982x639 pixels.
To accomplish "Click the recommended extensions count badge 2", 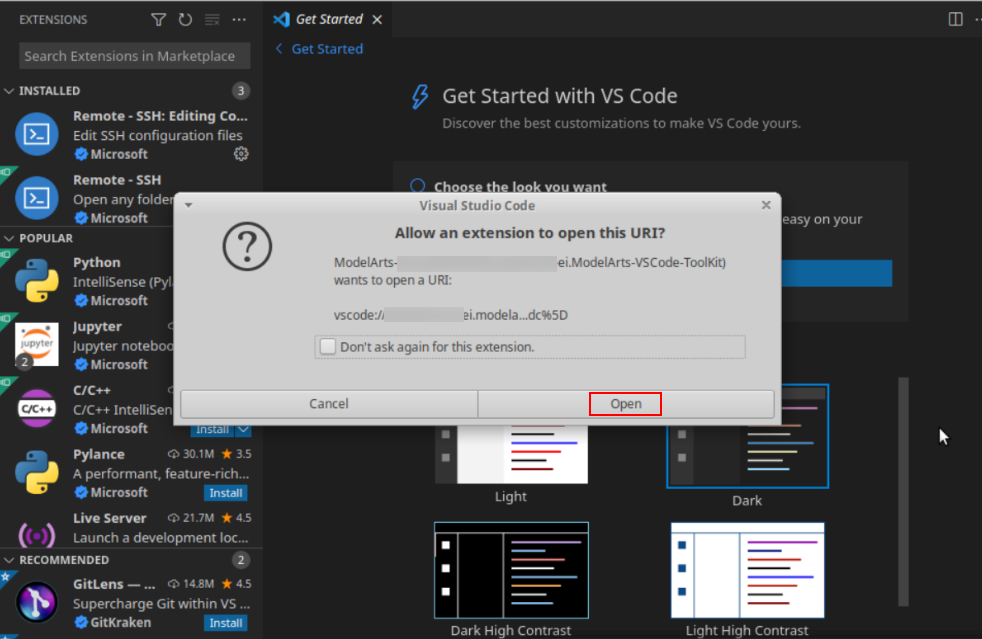I will tap(240, 559).
